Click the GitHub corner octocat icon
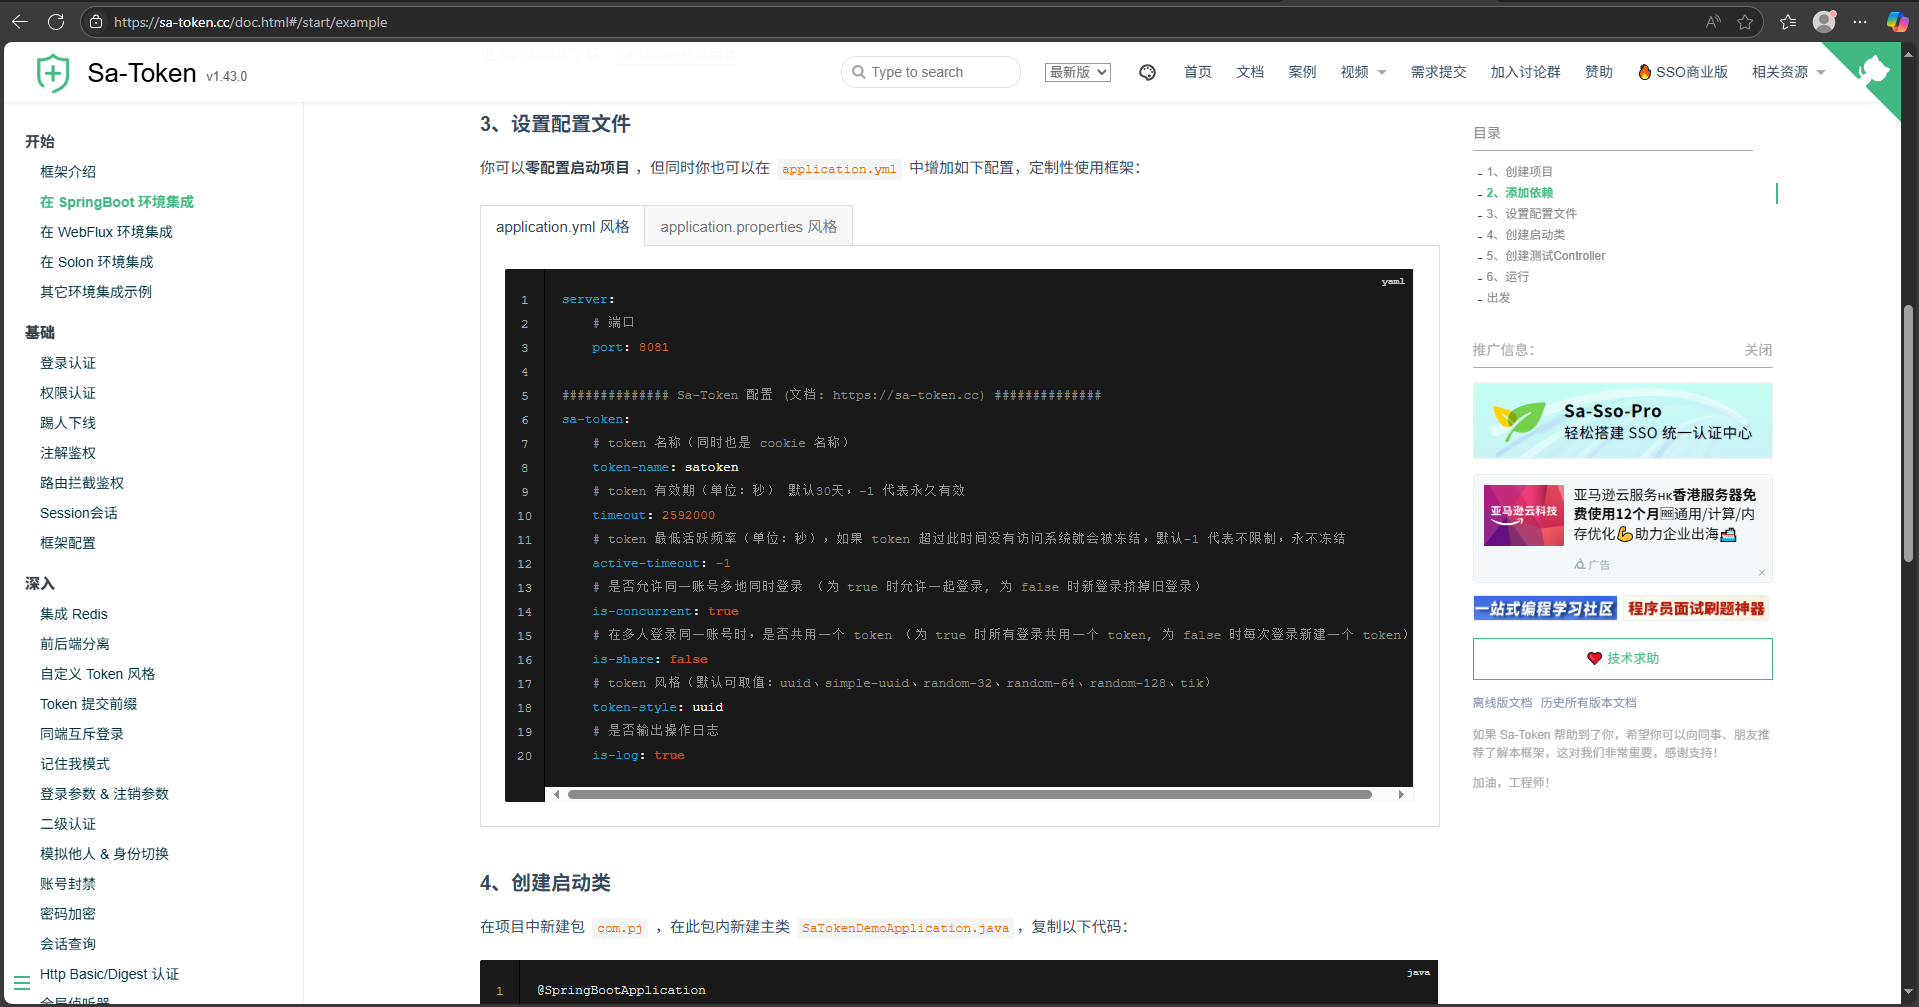This screenshot has width=1919, height=1007. 1873,69
